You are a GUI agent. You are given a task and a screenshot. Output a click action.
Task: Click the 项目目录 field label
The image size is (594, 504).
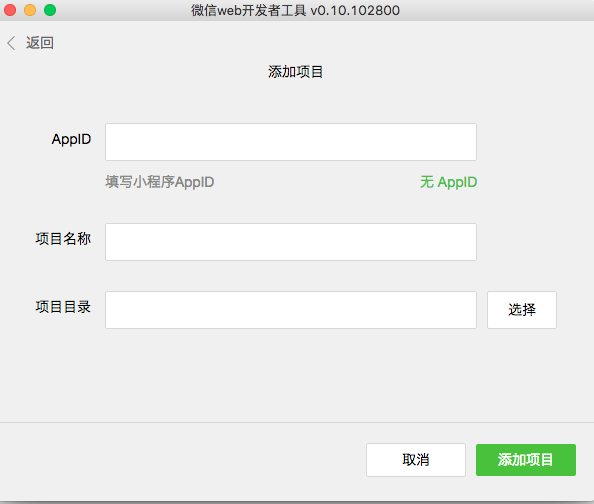(x=63, y=307)
